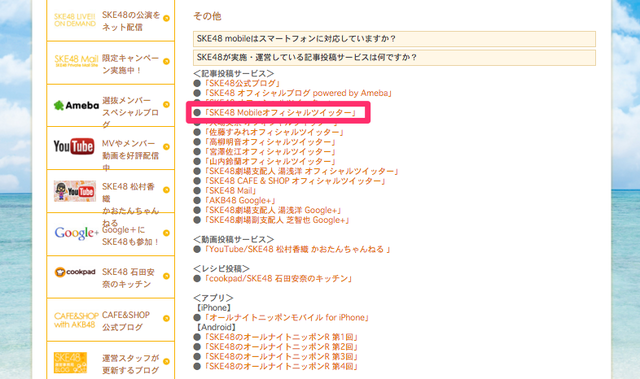The width and height of the screenshot is (640, 379).
Task: Click arrow beside CAFE&SHOP 公式ブログ
Action: pos(166,318)
